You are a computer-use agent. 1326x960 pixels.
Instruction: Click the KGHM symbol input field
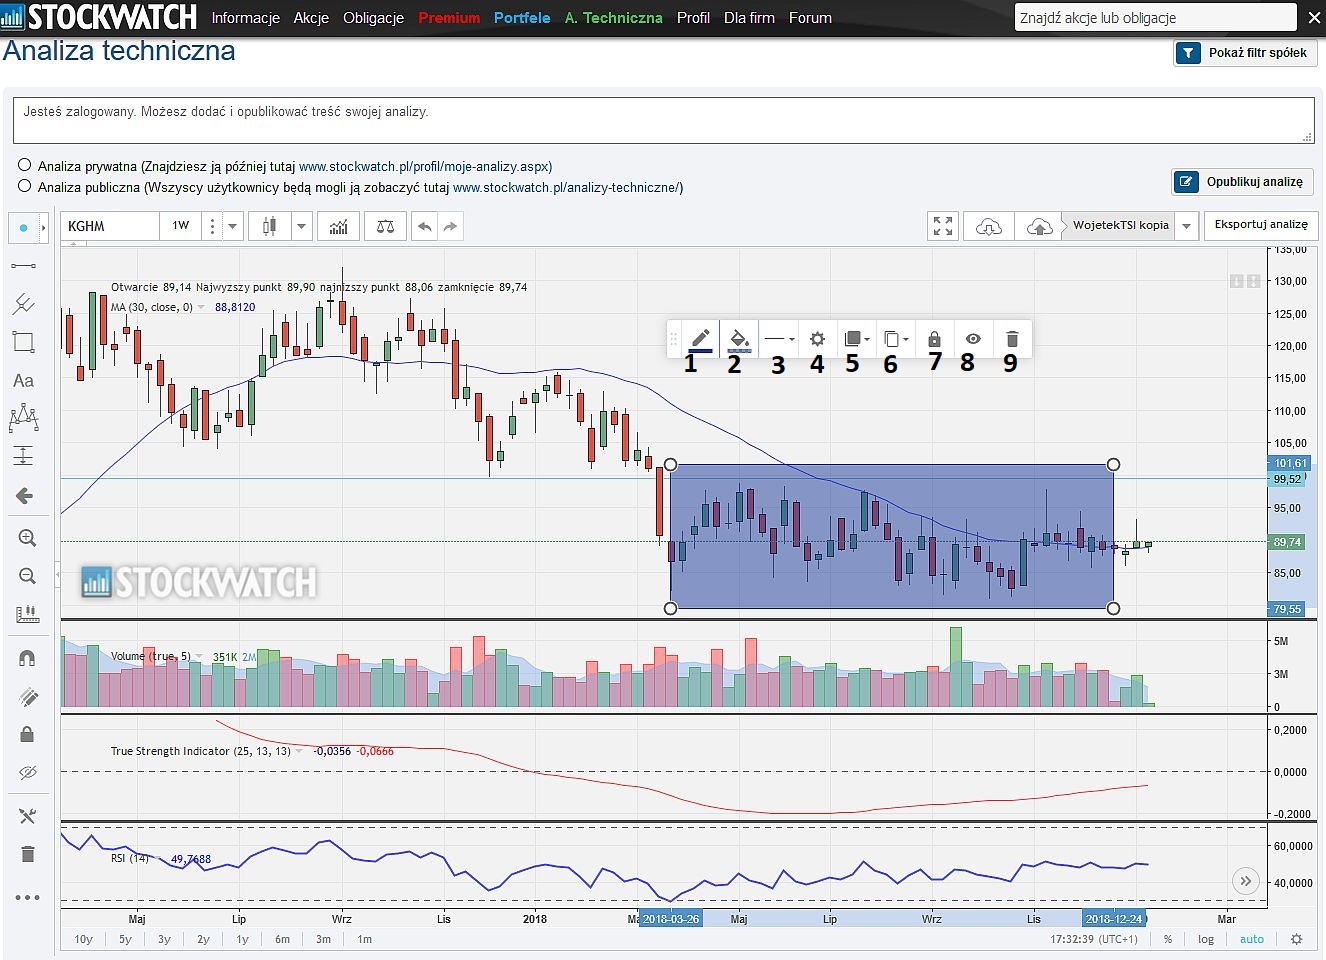pyautogui.click(x=110, y=226)
